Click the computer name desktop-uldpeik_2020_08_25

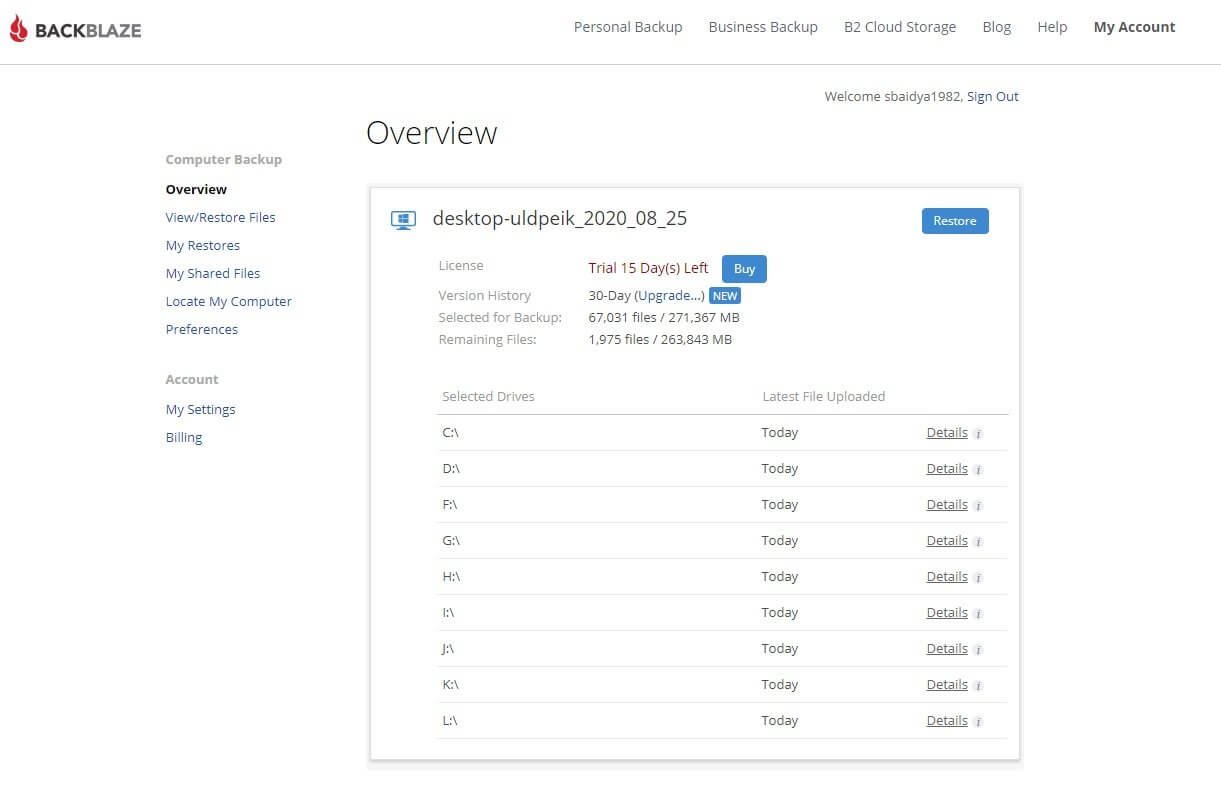pos(560,219)
